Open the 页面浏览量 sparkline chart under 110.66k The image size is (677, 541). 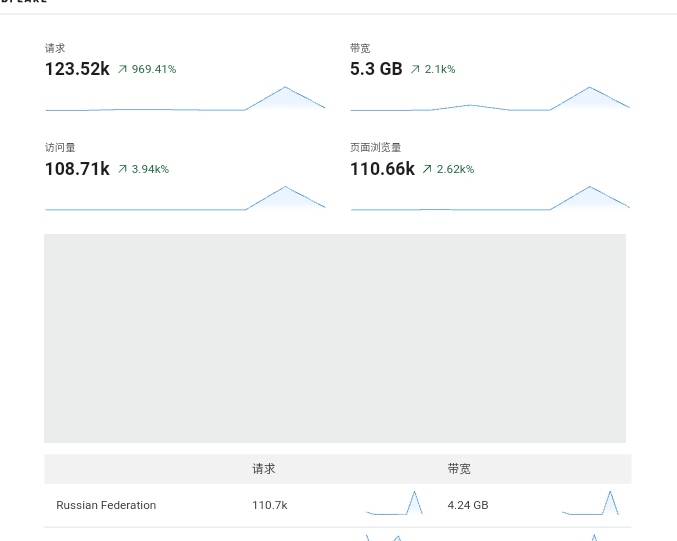490,198
